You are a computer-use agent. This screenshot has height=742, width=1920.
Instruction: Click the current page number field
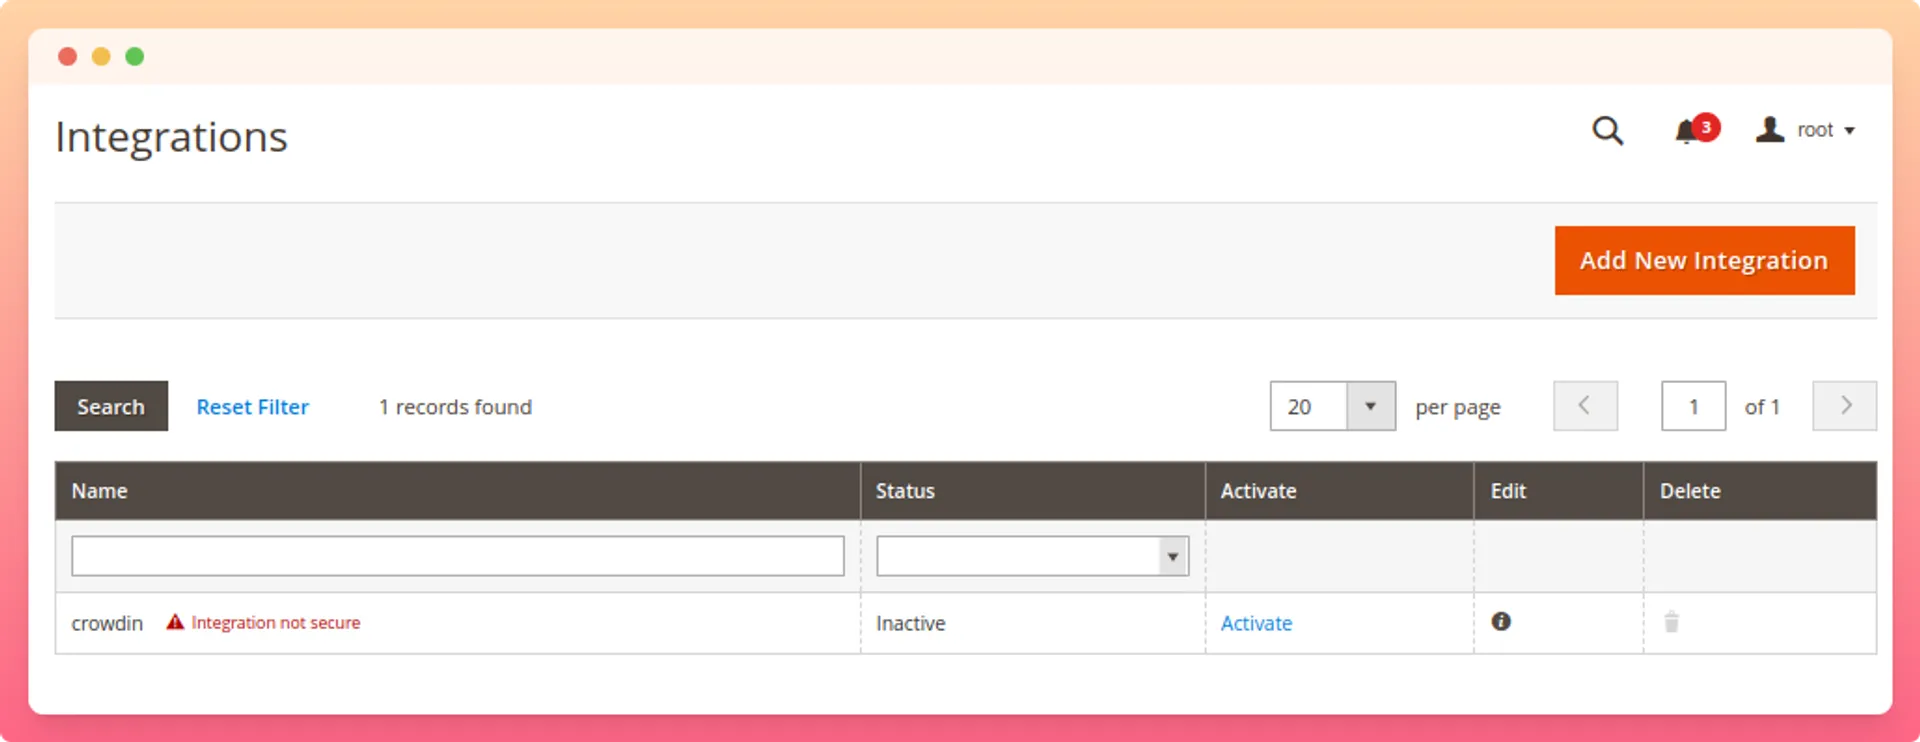click(1693, 406)
